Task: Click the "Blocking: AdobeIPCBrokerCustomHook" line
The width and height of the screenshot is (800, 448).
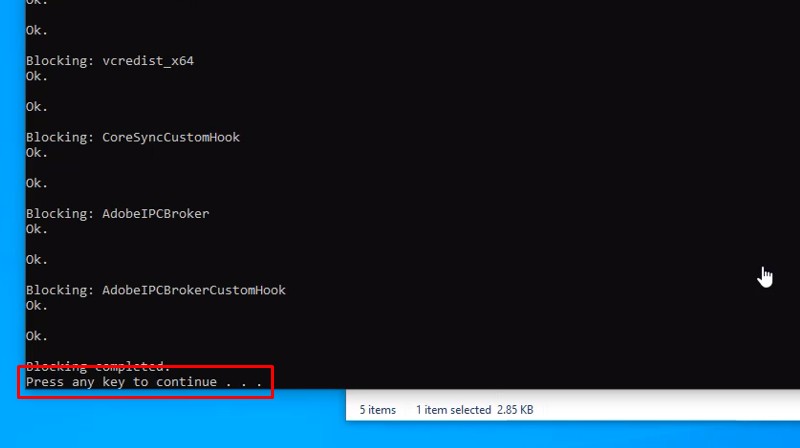Action: (x=155, y=290)
